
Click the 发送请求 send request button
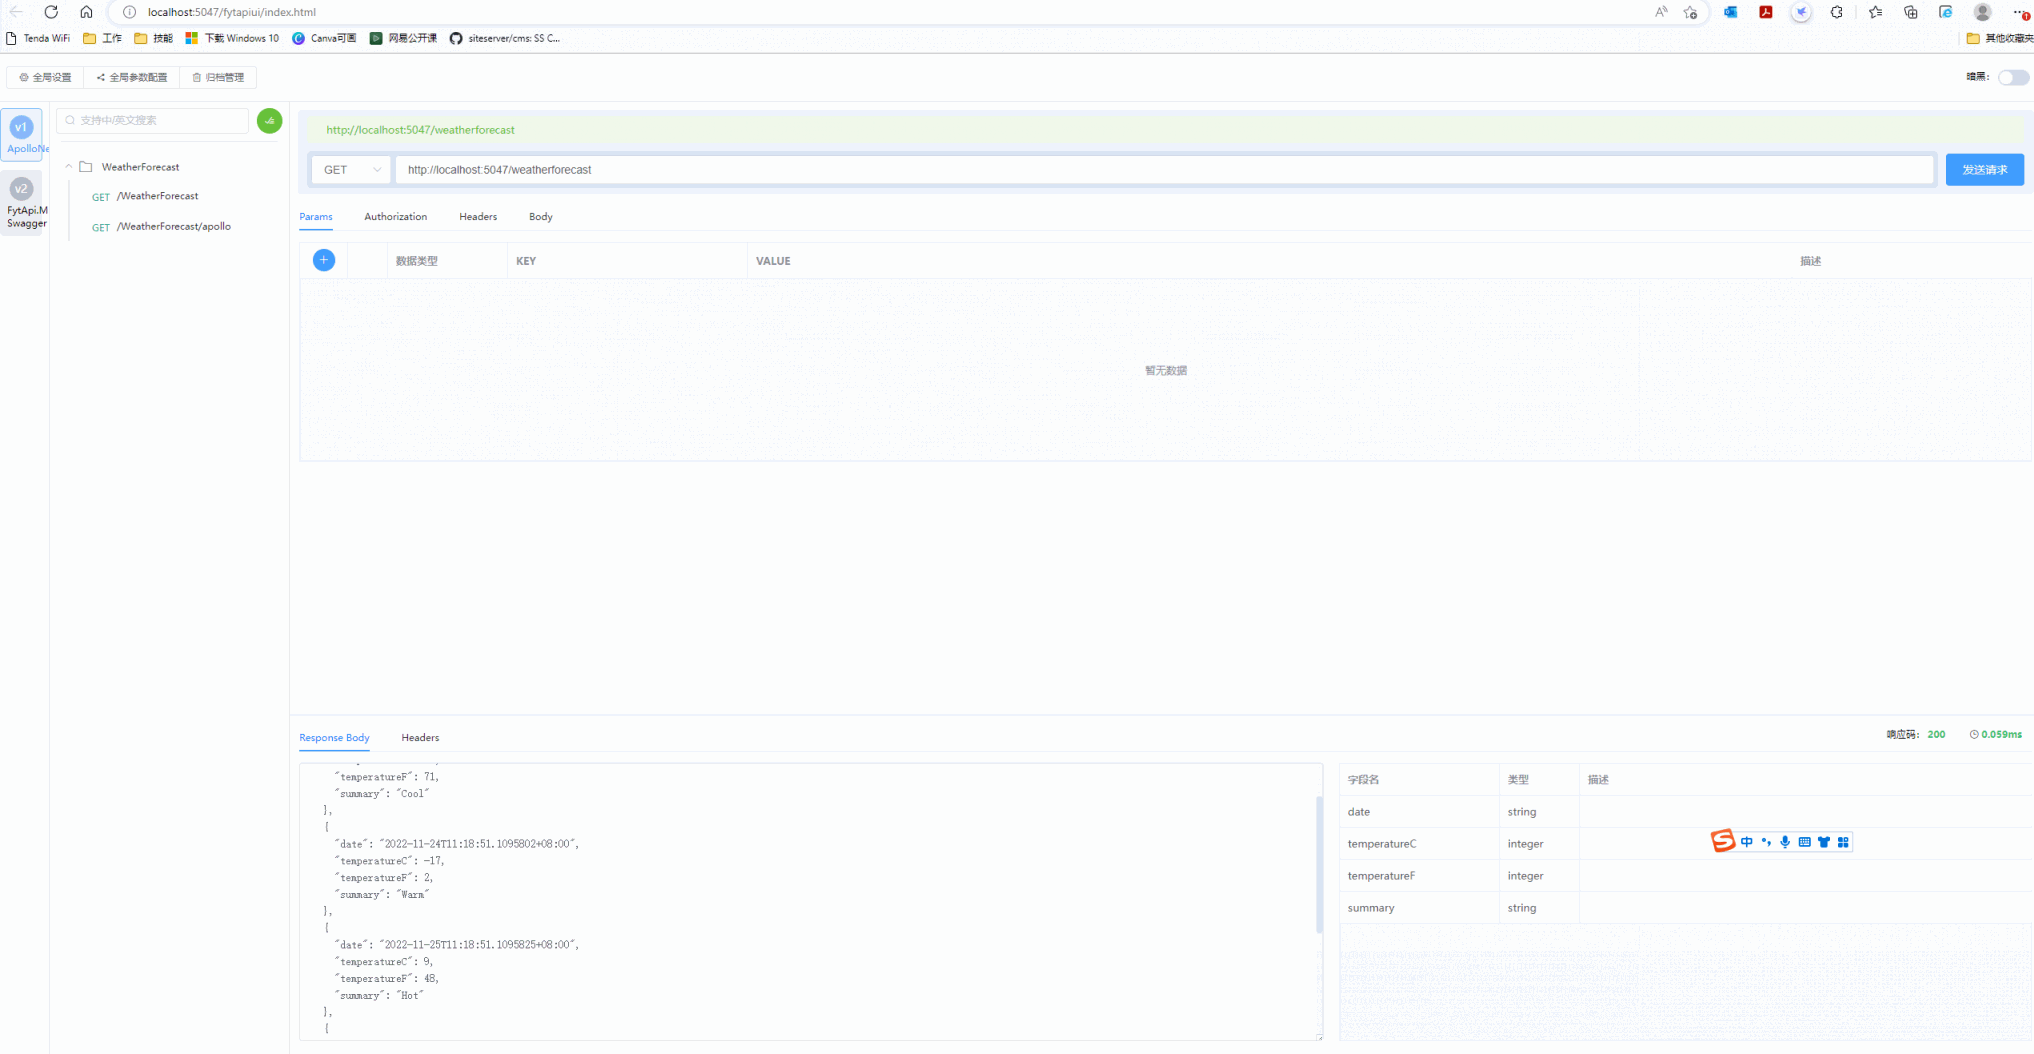(1984, 169)
